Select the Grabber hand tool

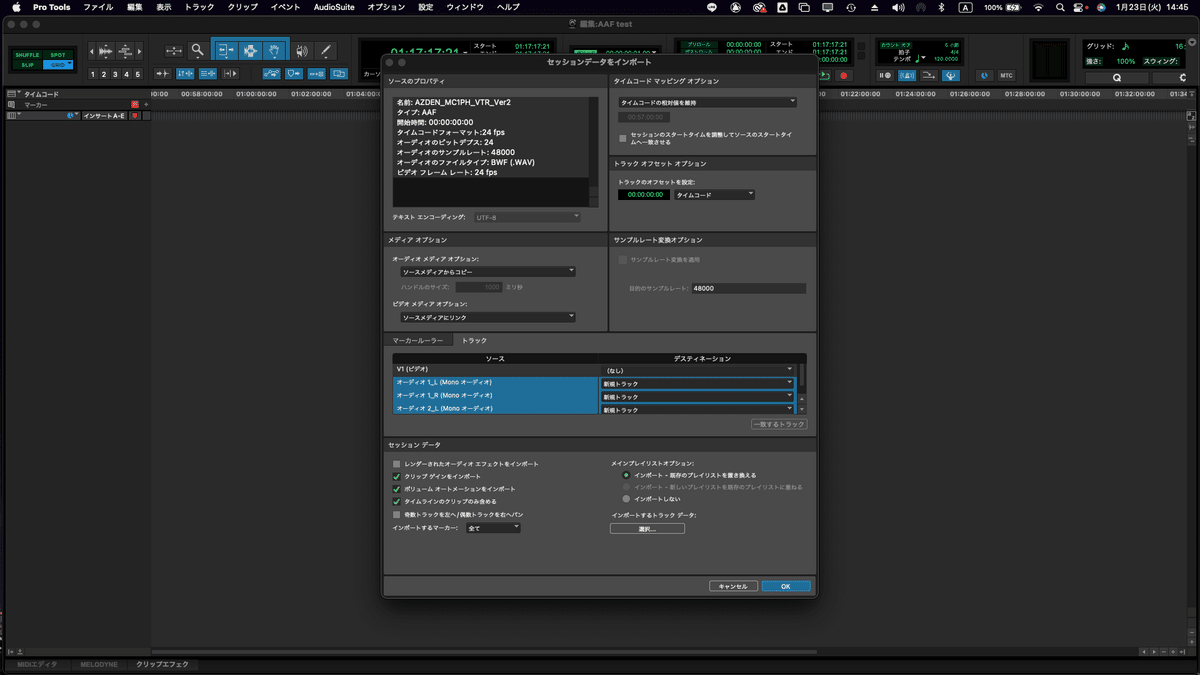click(x=275, y=50)
